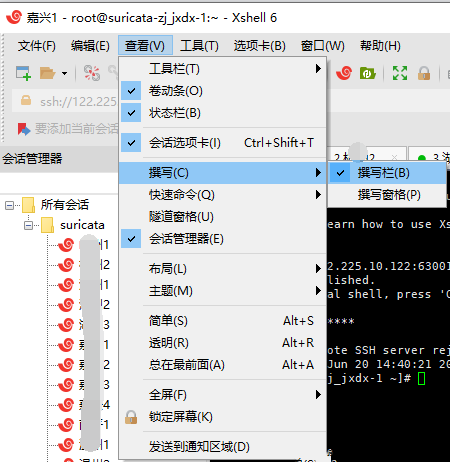The width and height of the screenshot is (450, 462).
Task: Toggle the 撰写栏(B) checked option
Action: tap(387, 173)
